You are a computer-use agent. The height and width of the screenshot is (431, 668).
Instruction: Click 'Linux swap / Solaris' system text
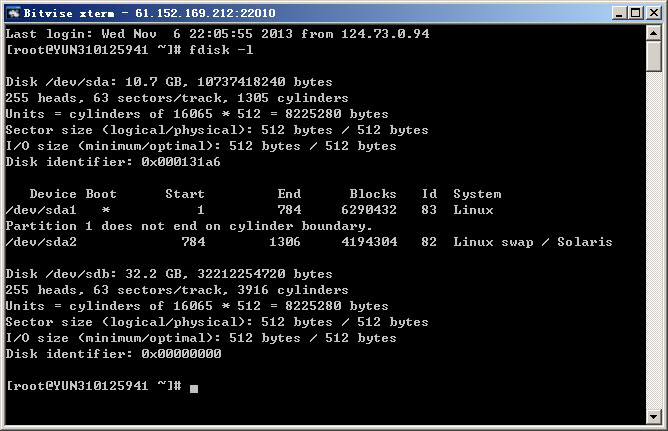pyautogui.click(x=533, y=242)
